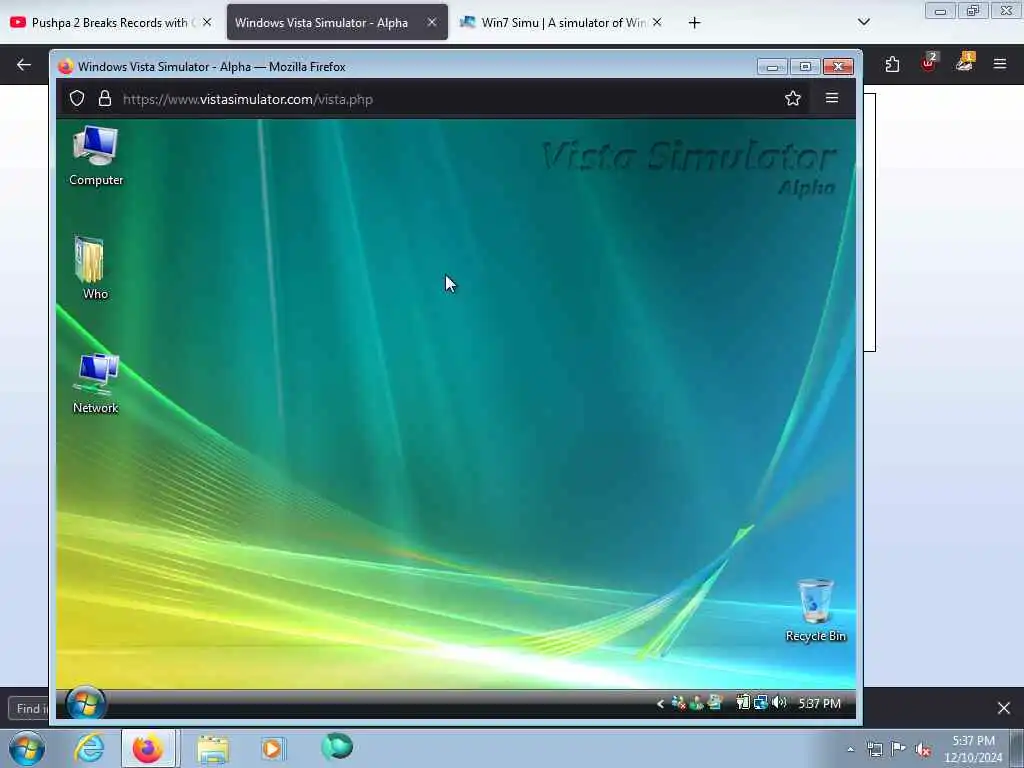
Task: Click the muted volume tray icon
Action: [923, 750]
